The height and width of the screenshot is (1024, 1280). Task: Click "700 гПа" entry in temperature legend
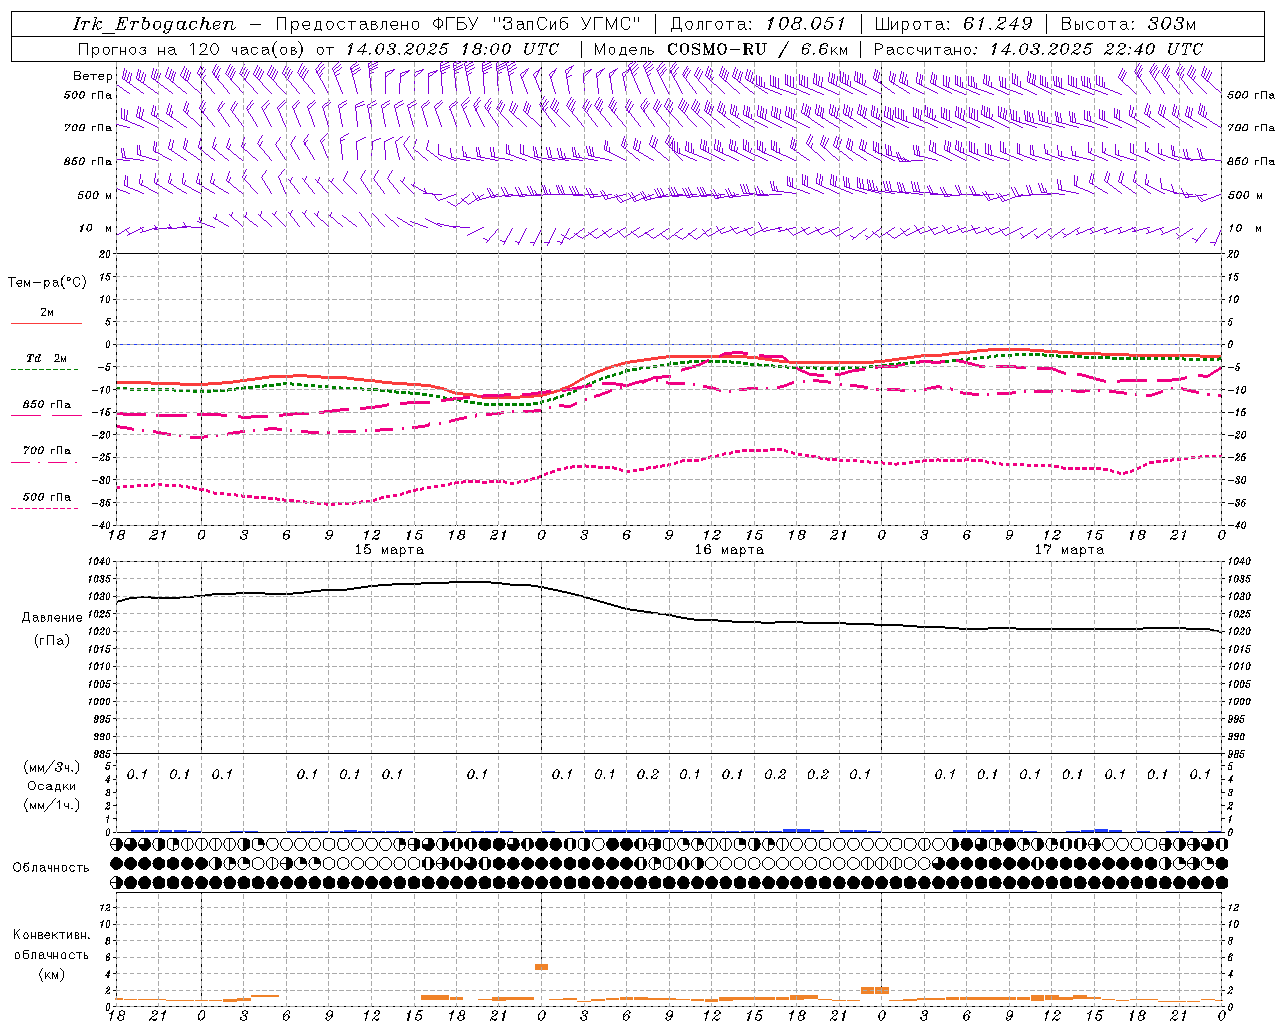pyautogui.click(x=46, y=451)
